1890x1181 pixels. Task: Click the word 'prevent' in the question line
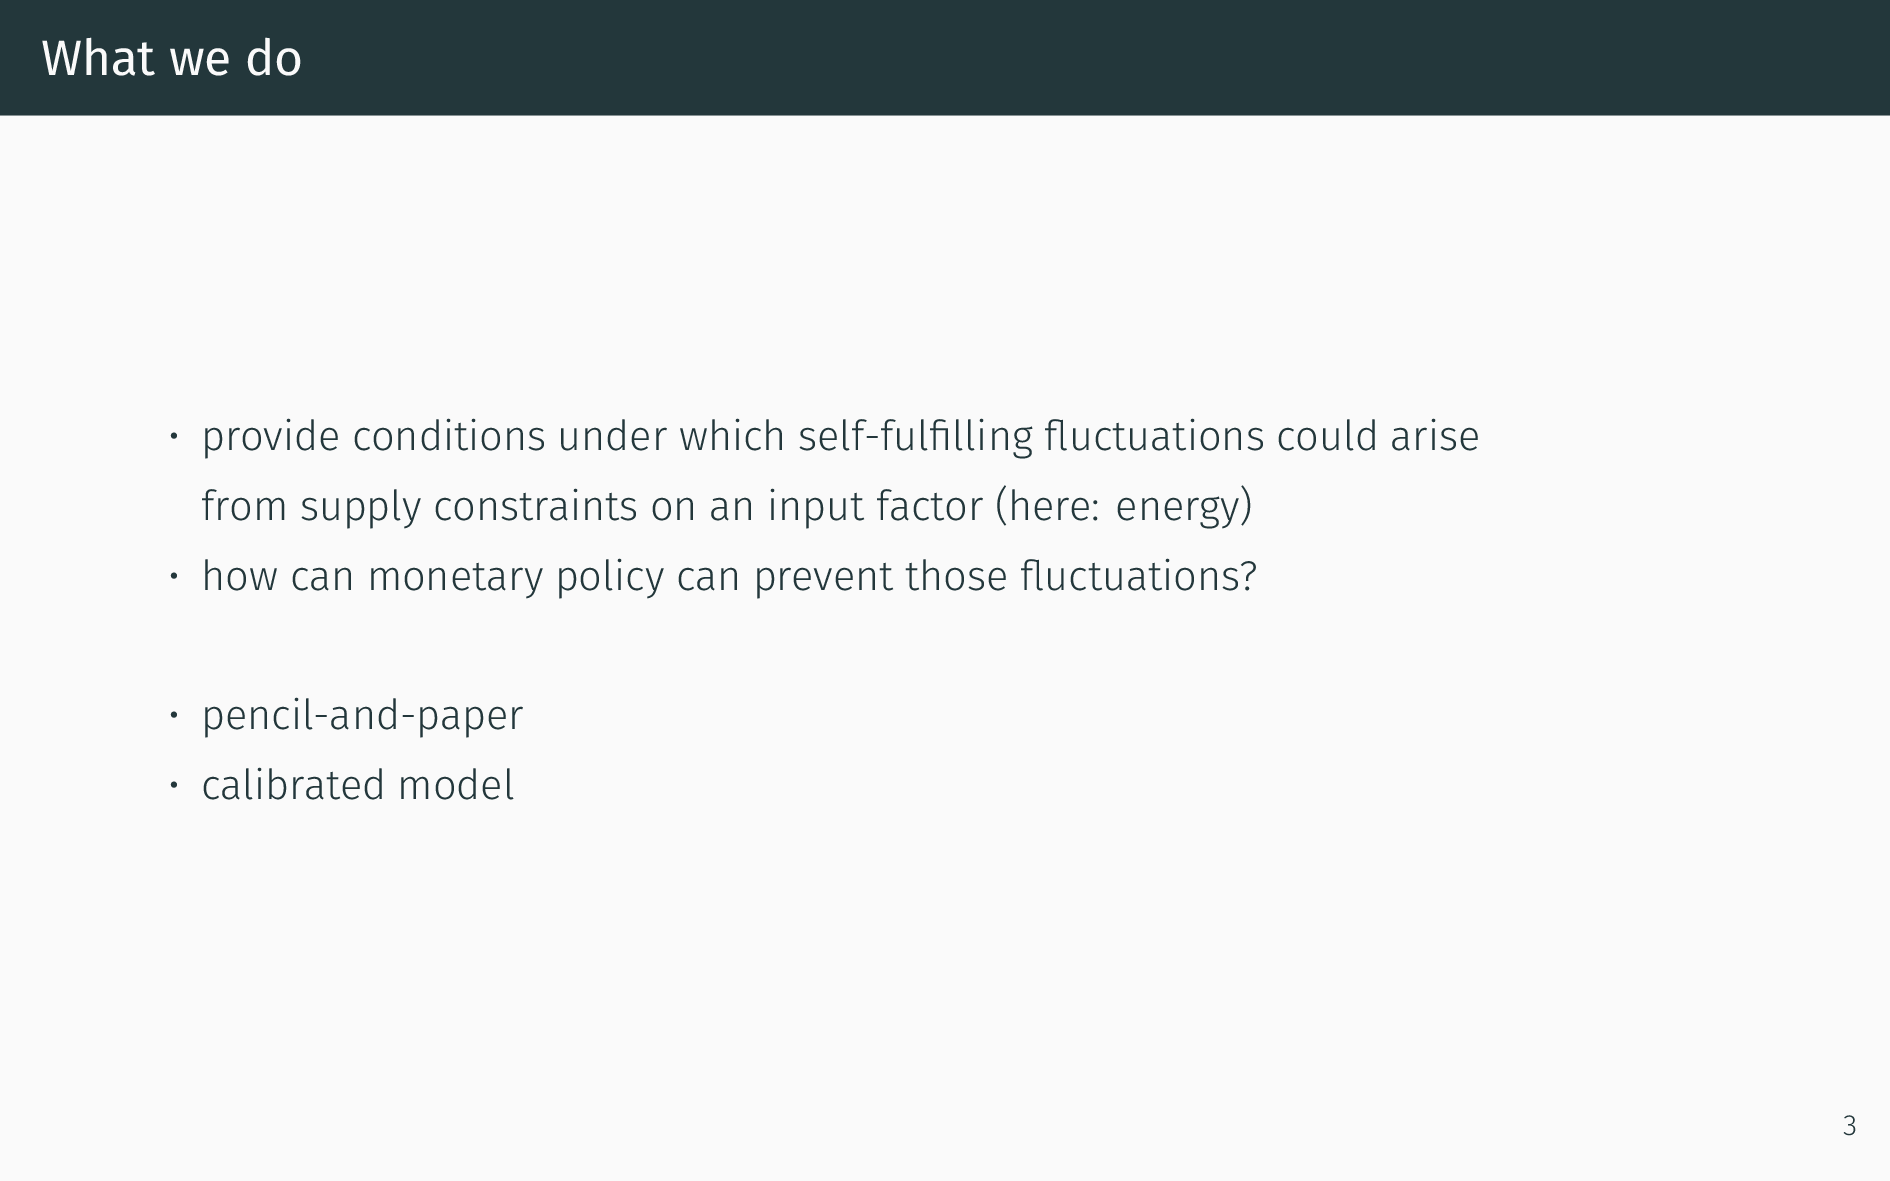[x=823, y=578]
